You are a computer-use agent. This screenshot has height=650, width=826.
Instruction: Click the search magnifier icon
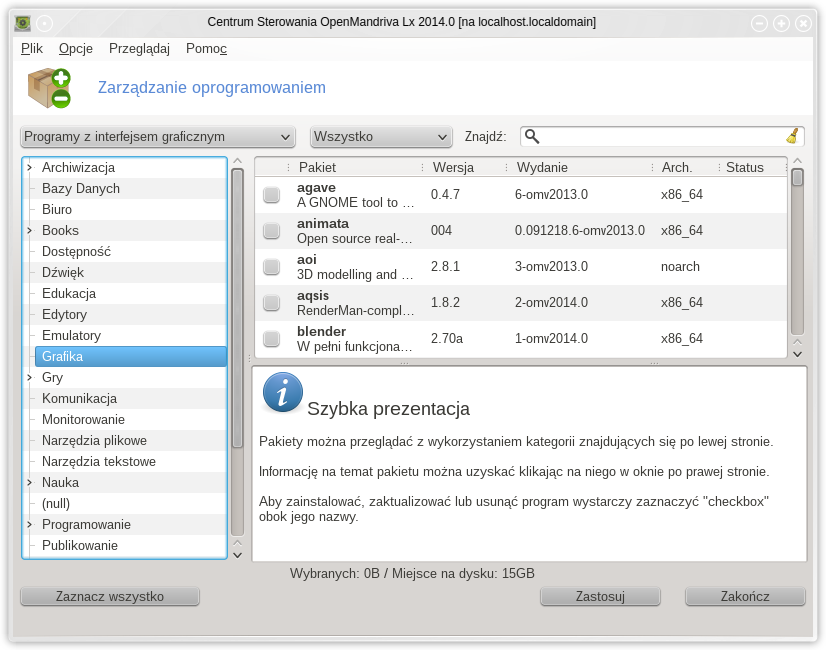[532, 136]
